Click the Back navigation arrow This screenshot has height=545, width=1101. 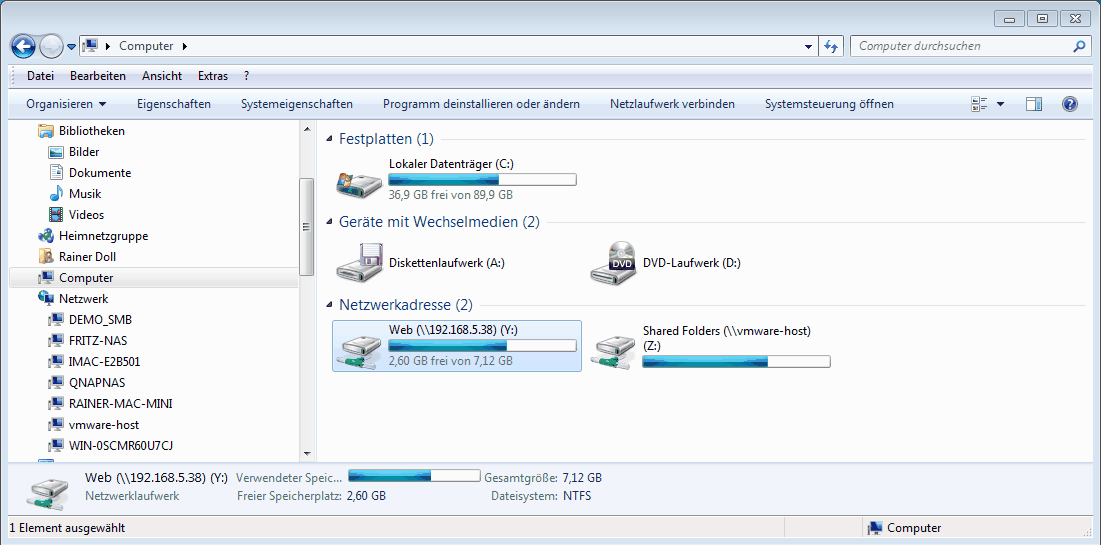click(23, 46)
